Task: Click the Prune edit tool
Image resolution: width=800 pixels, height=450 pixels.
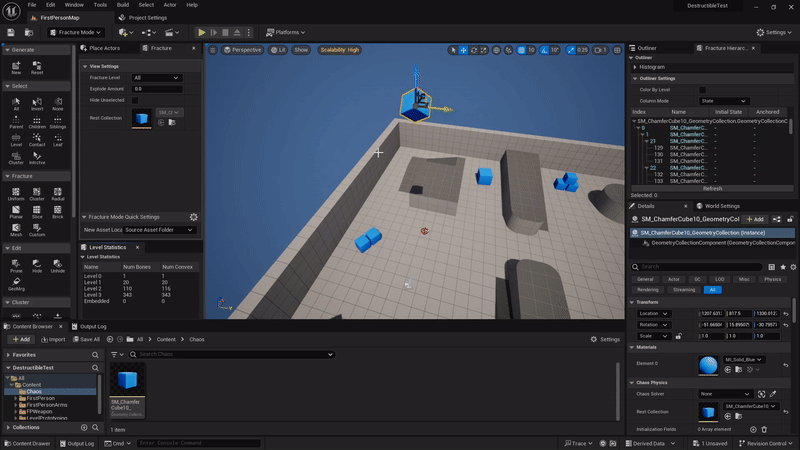Action: [16, 266]
